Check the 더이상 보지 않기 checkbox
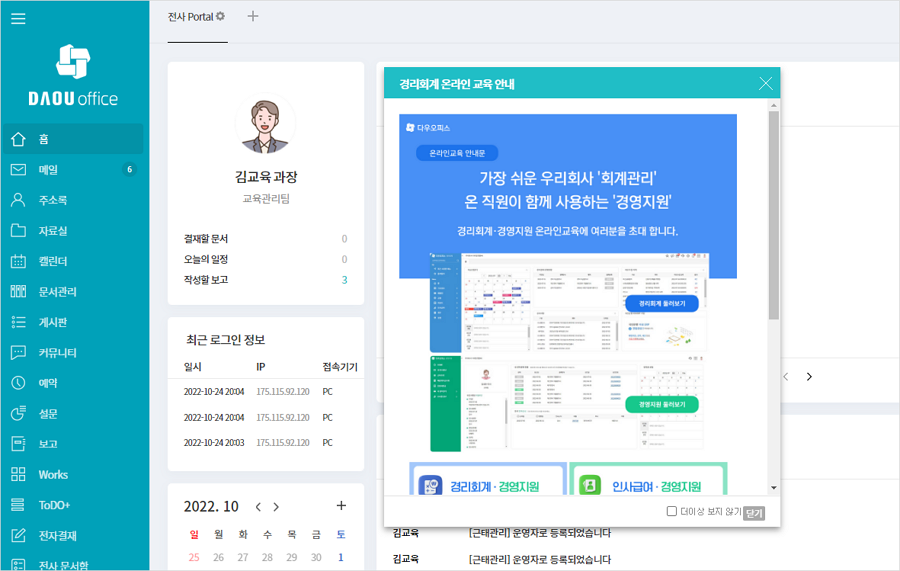 pyautogui.click(x=672, y=511)
